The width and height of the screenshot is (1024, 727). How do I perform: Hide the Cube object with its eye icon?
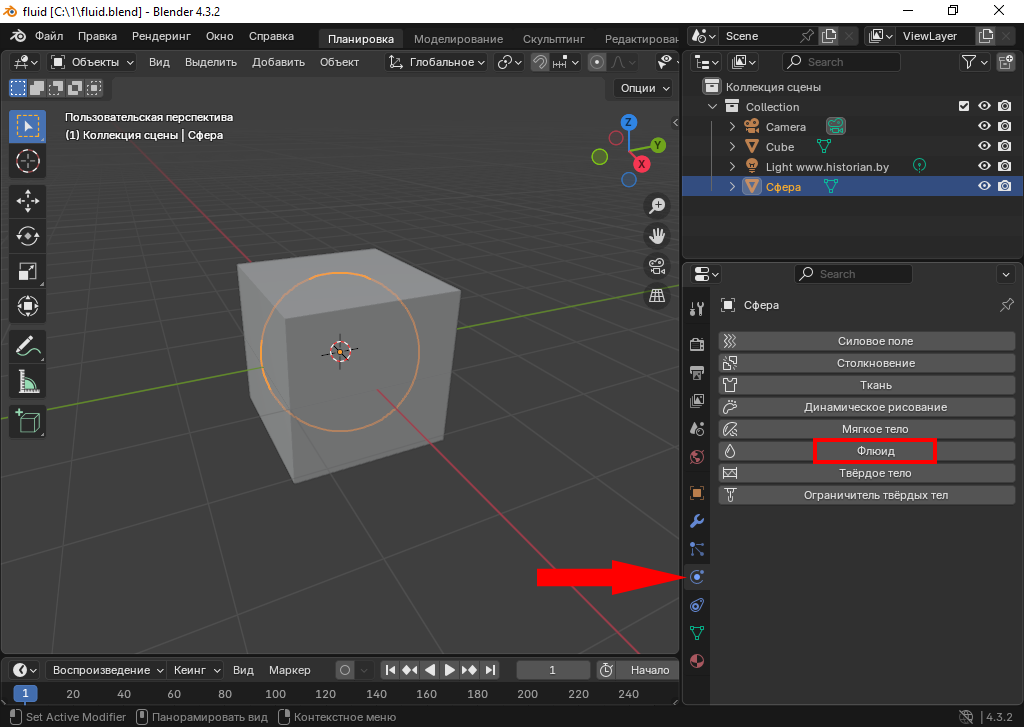(984, 147)
